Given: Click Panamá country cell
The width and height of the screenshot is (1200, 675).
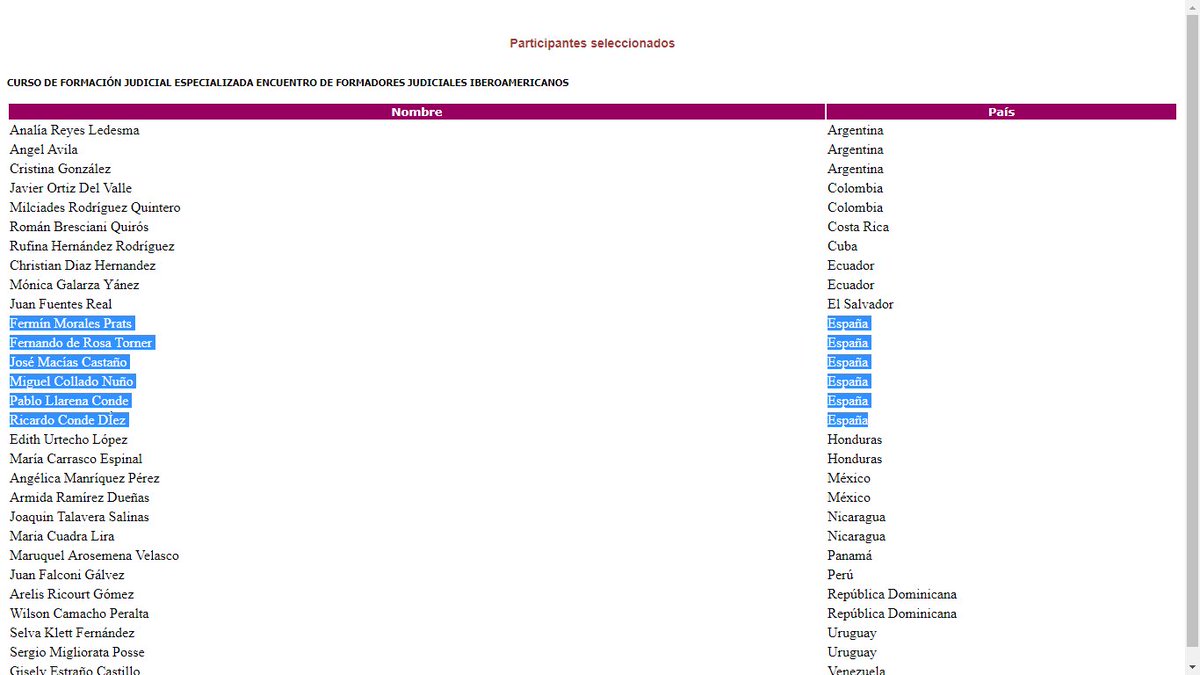Looking at the screenshot, I should (x=850, y=556).
